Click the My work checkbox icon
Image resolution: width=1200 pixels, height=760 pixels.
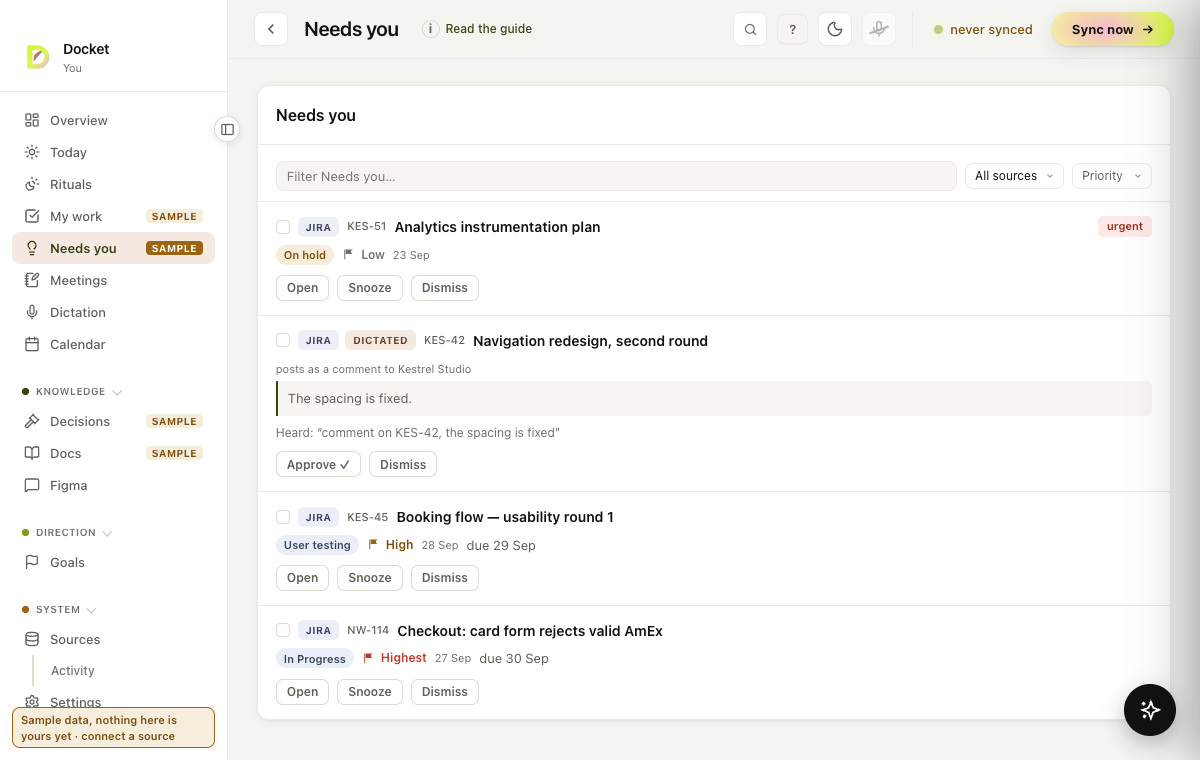(x=32, y=216)
